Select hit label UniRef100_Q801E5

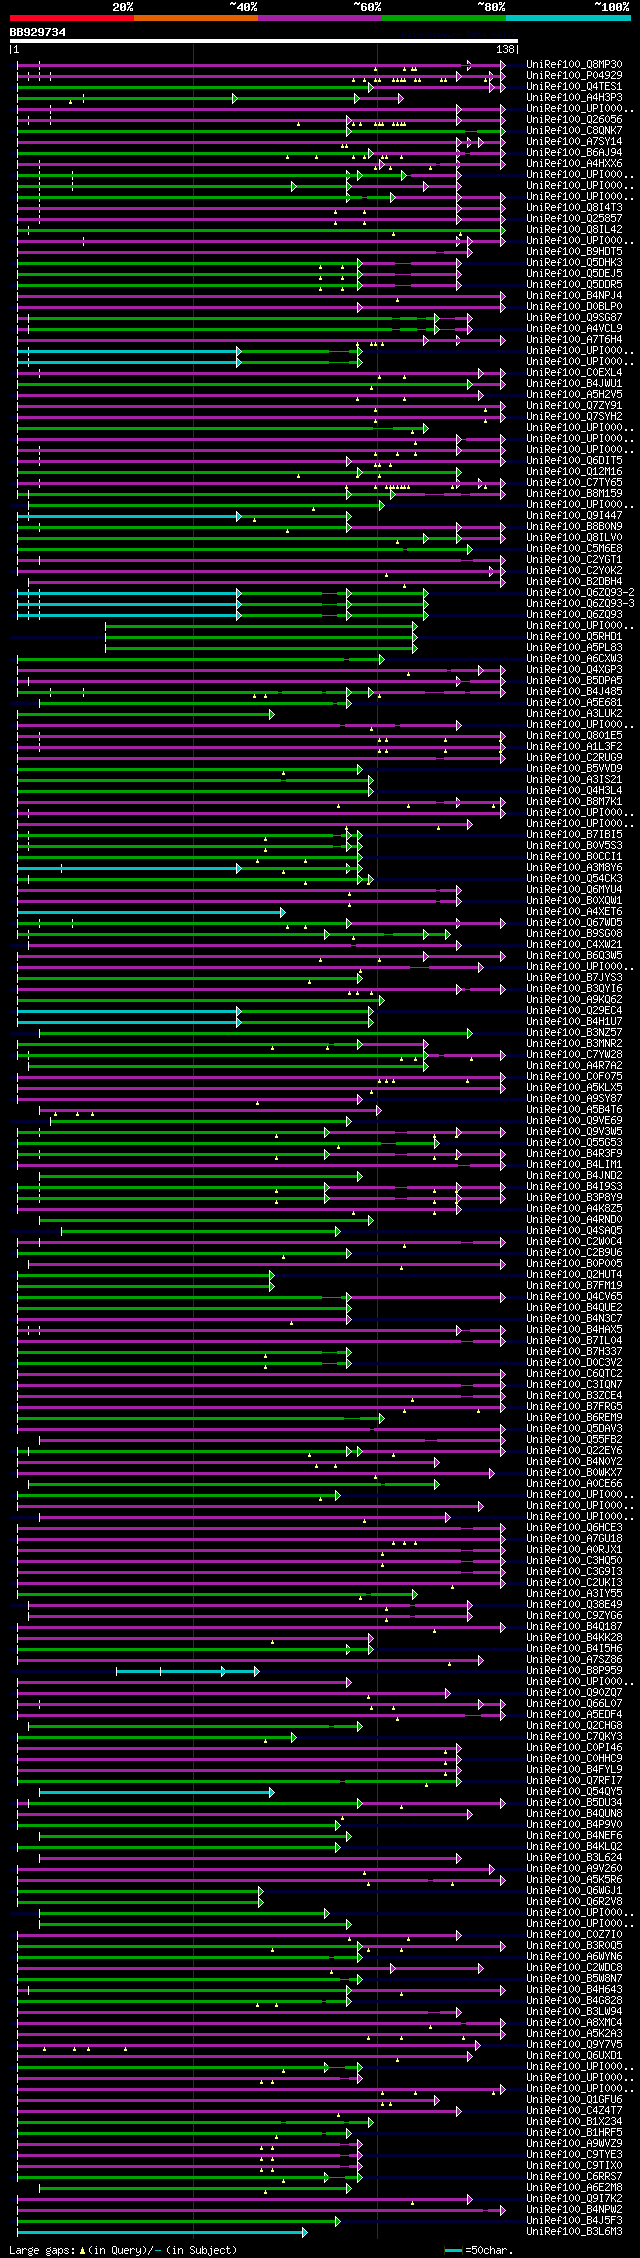pyautogui.click(x=574, y=735)
